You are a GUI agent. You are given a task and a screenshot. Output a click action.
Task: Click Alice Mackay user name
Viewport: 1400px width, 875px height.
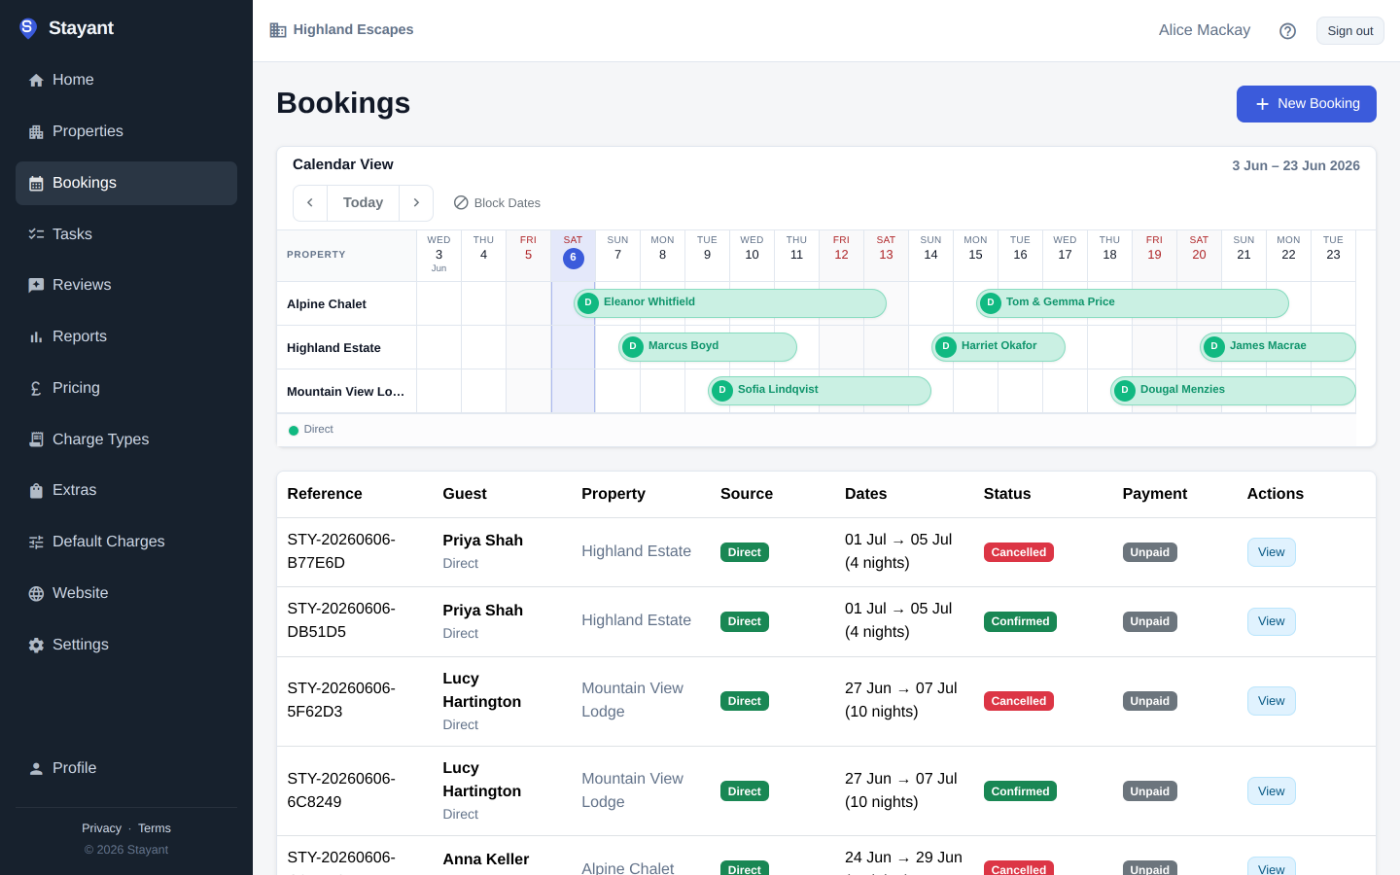[x=1204, y=31]
